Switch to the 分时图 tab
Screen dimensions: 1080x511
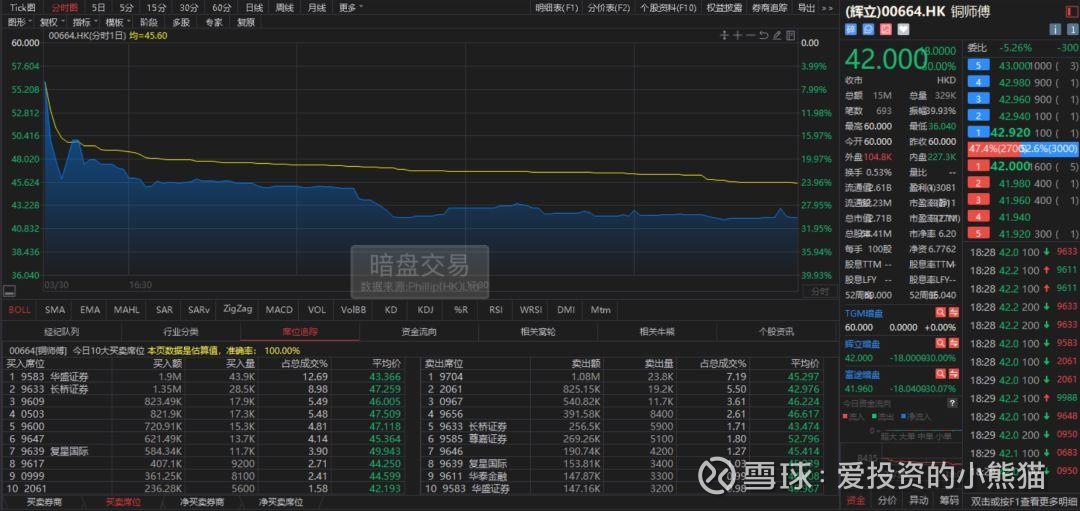coord(65,8)
